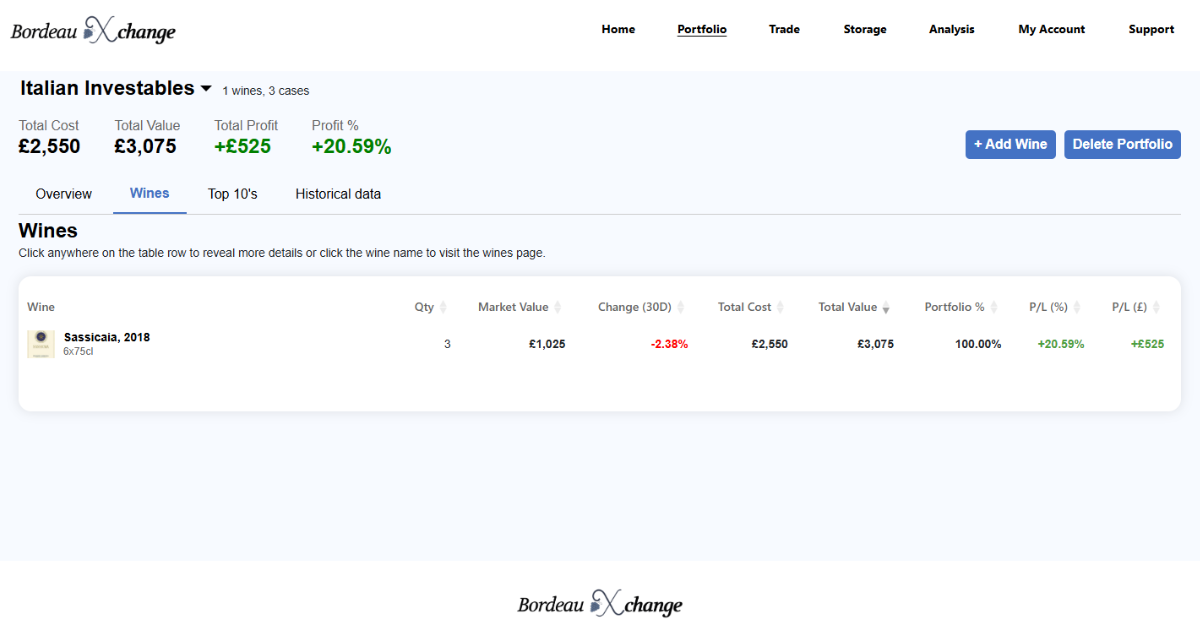Sort by P/L (%) arrows icon
The image size is (1200, 630).
click(x=1078, y=307)
